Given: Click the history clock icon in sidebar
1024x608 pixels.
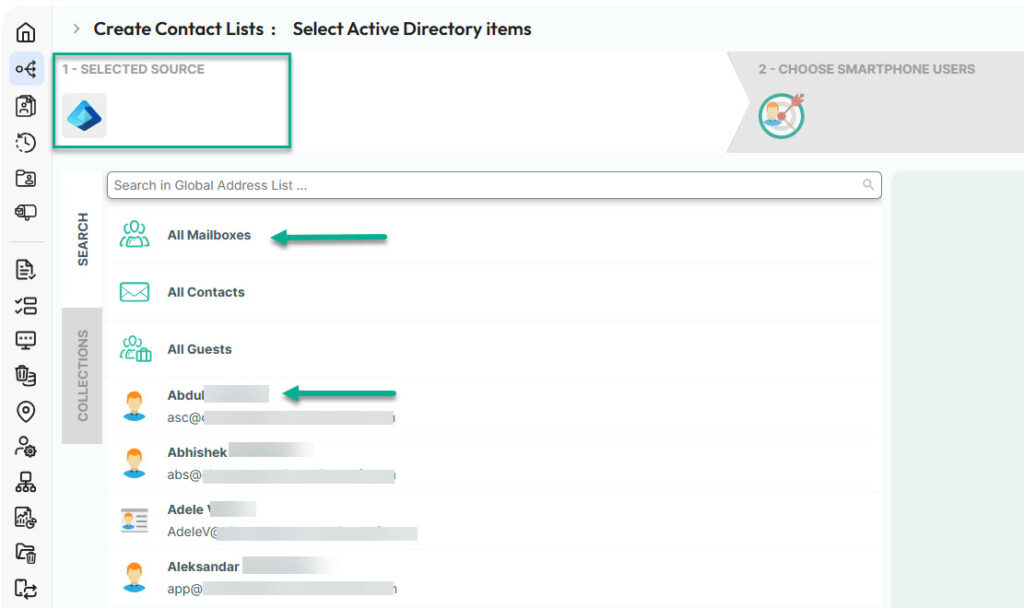Looking at the screenshot, I should [25, 142].
